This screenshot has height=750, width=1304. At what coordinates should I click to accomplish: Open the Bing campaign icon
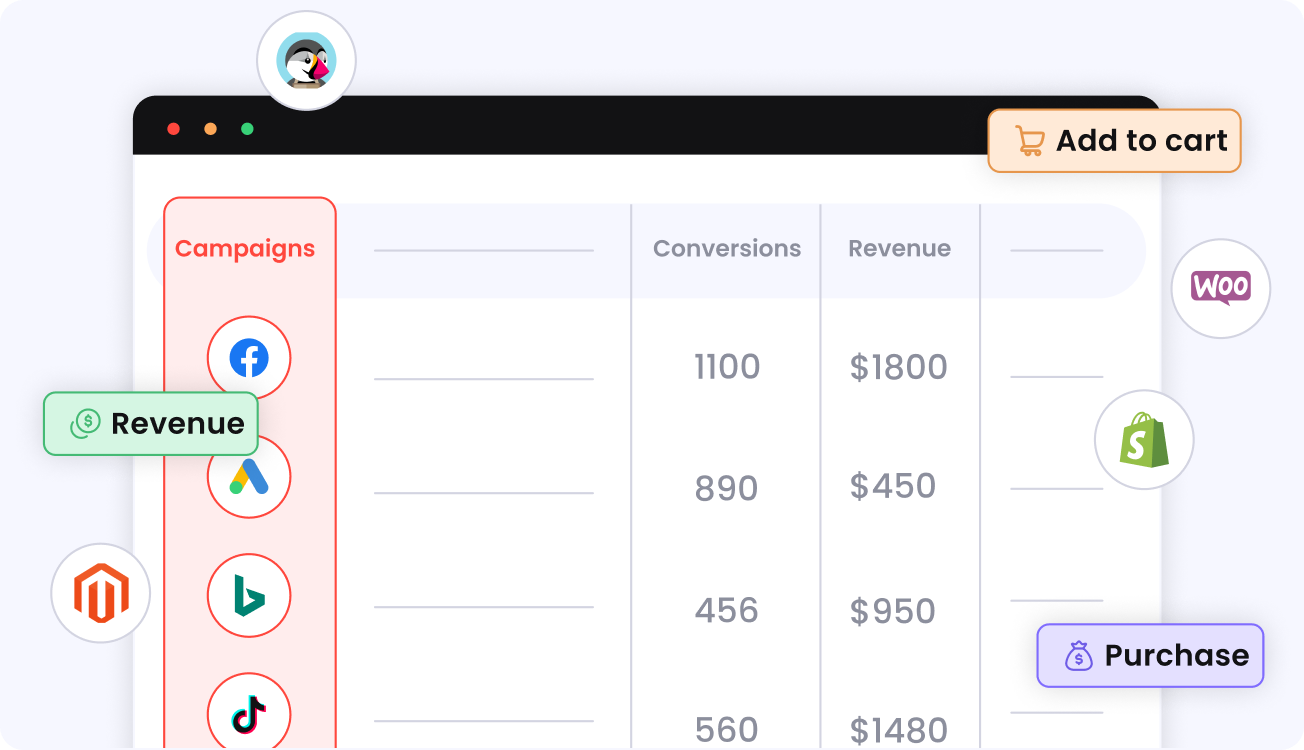click(249, 596)
